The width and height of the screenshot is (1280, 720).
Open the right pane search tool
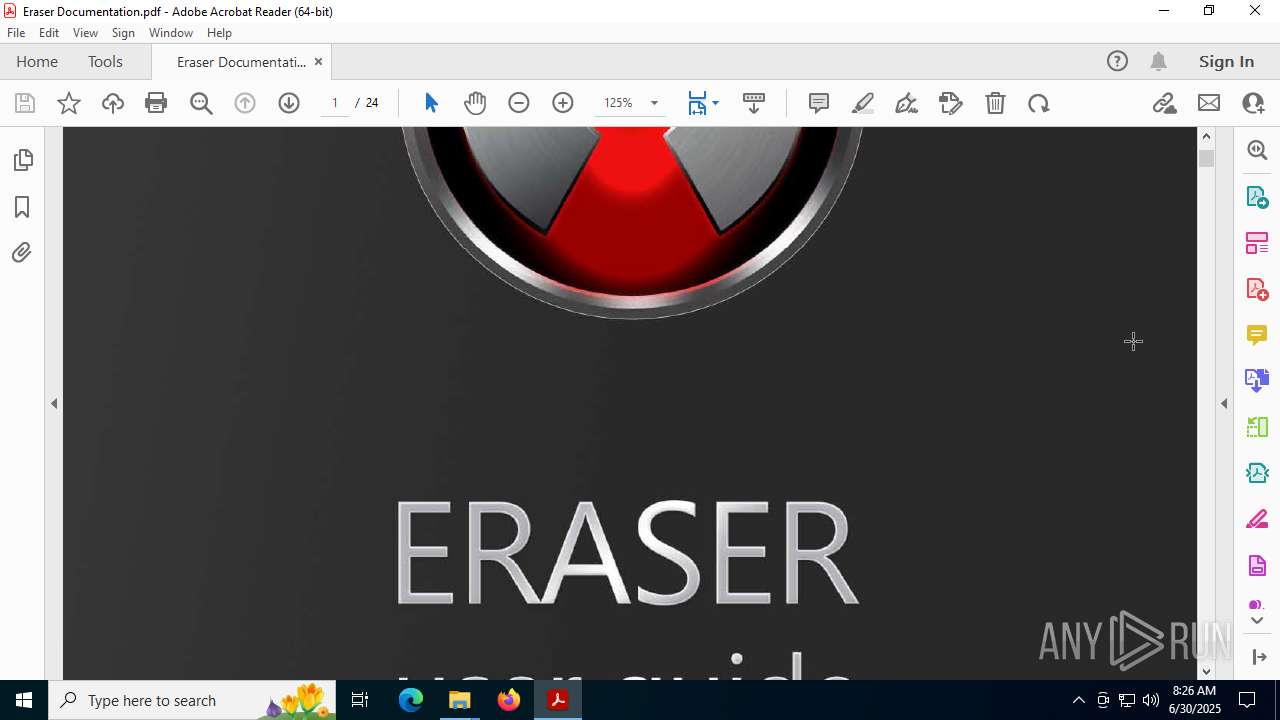click(1257, 150)
